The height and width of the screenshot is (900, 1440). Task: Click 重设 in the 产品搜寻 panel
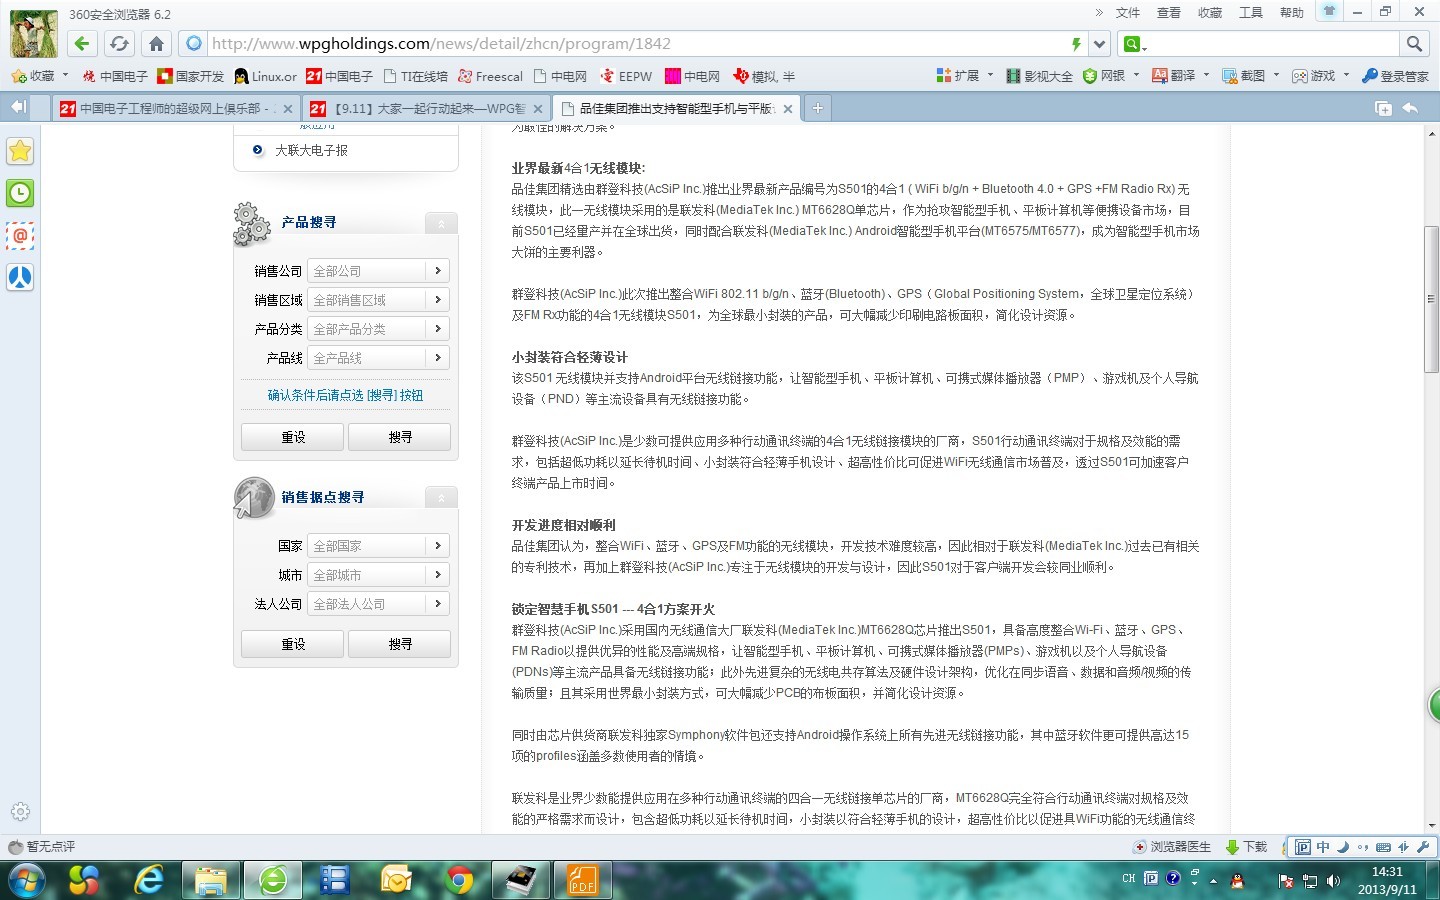(293, 437)
